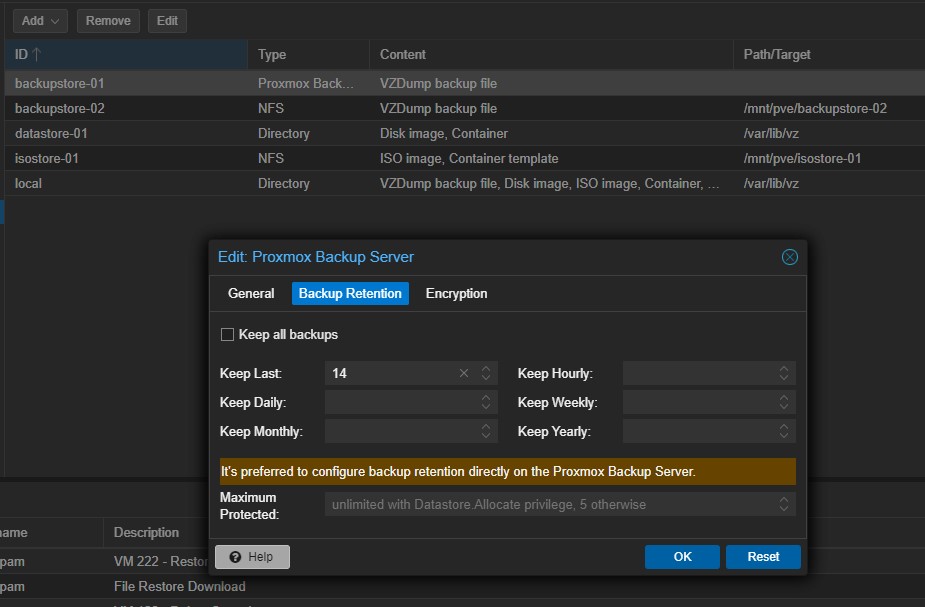Close the Edit Proxmox Backup Server dialog
Viewport: 925px width, 607px height.
click(789, 257)
